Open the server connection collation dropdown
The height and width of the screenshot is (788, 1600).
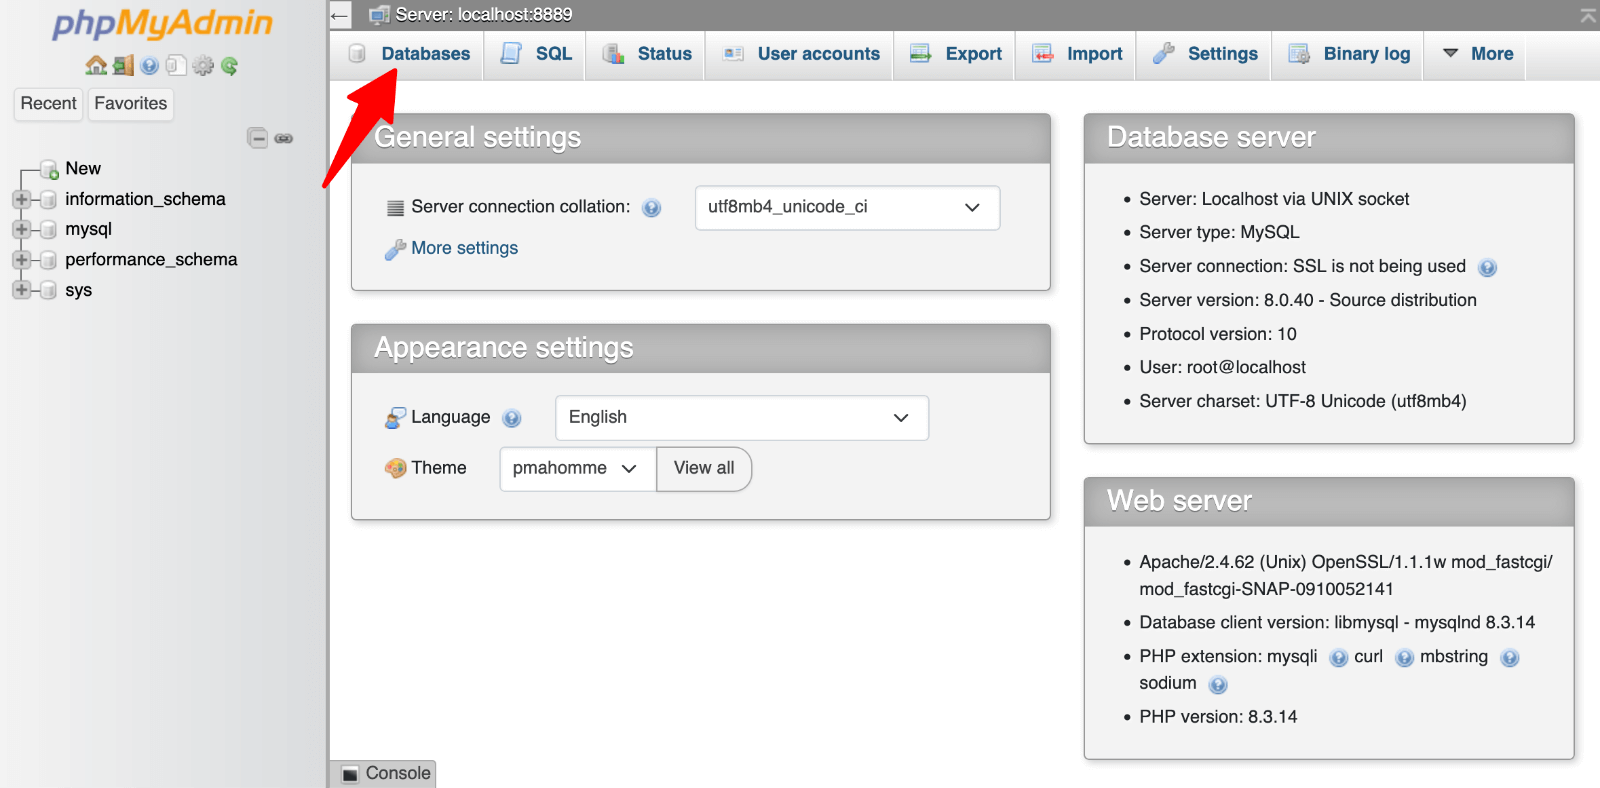(x=847, y=208)
